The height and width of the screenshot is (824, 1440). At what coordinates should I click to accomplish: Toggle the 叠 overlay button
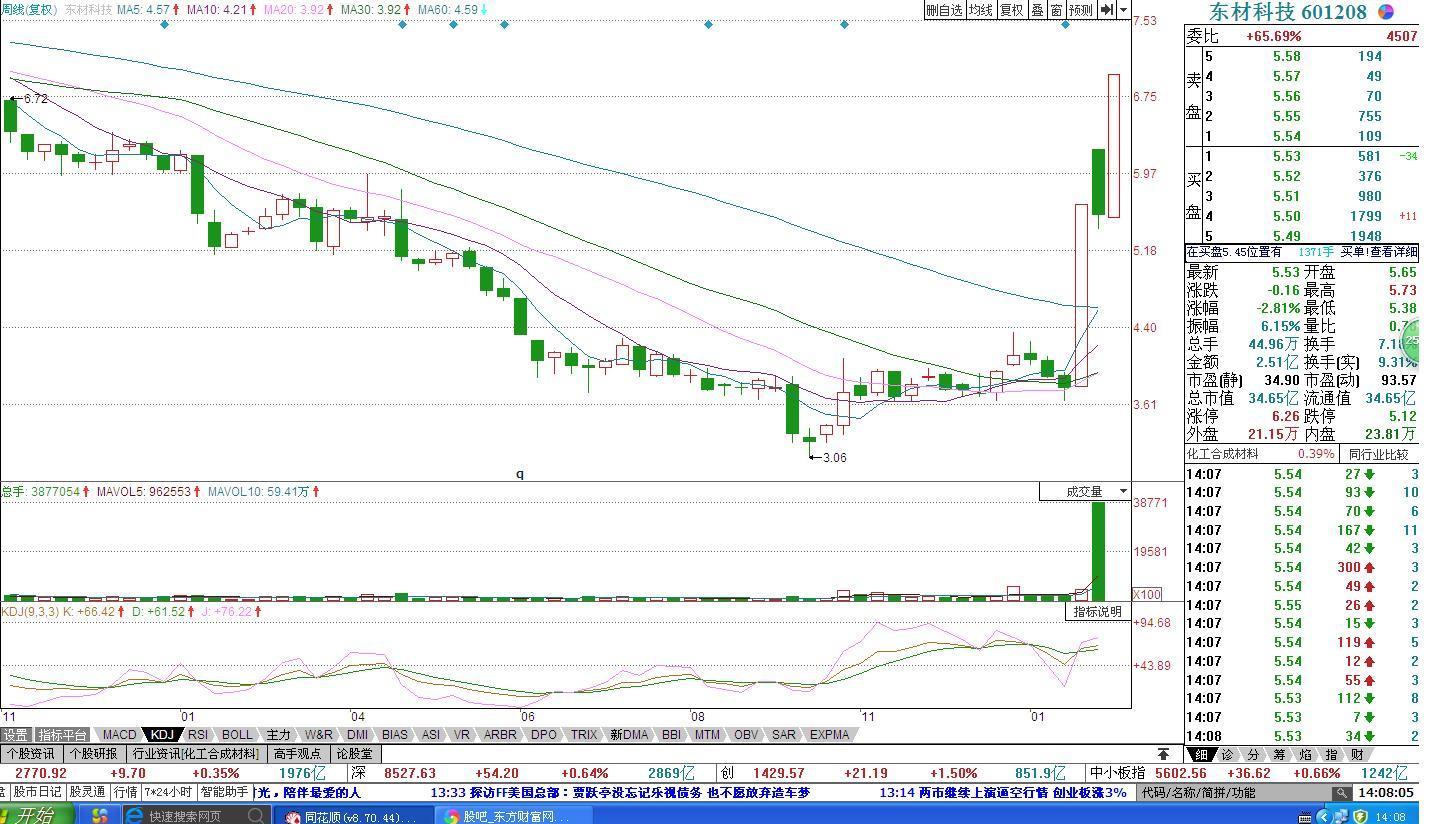coord(1037,10)
